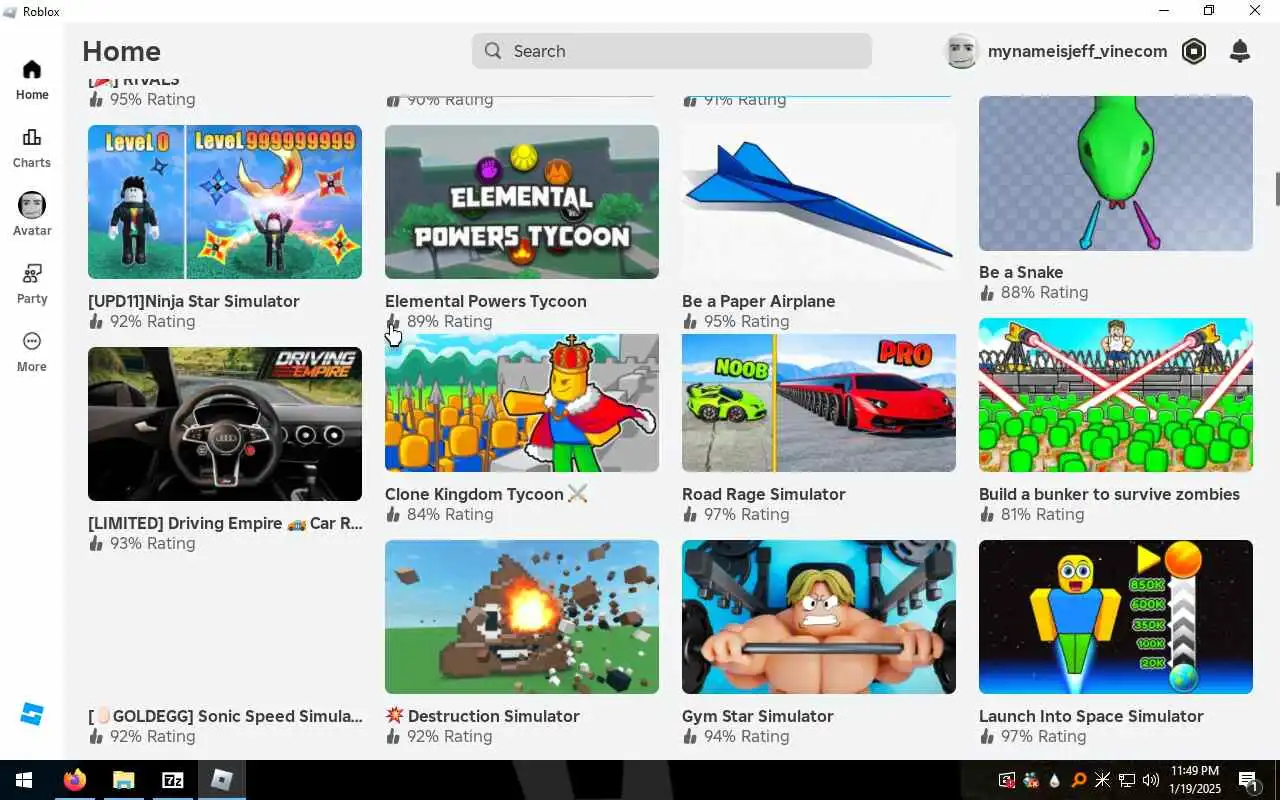Open the Clone Kingdom Tycoon thumbnail
Screen dimensions: 1280x800
pos(522,403)
